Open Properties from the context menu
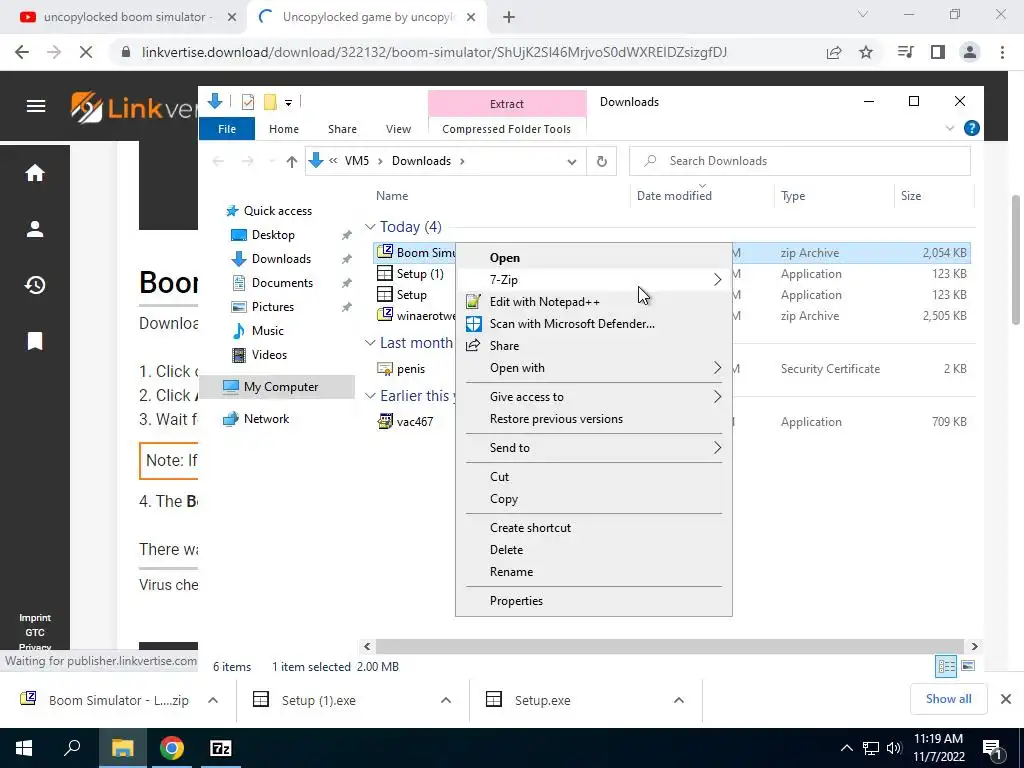Image resolution: width=1024 pixels, height=768 pixels. pos(594,601)
